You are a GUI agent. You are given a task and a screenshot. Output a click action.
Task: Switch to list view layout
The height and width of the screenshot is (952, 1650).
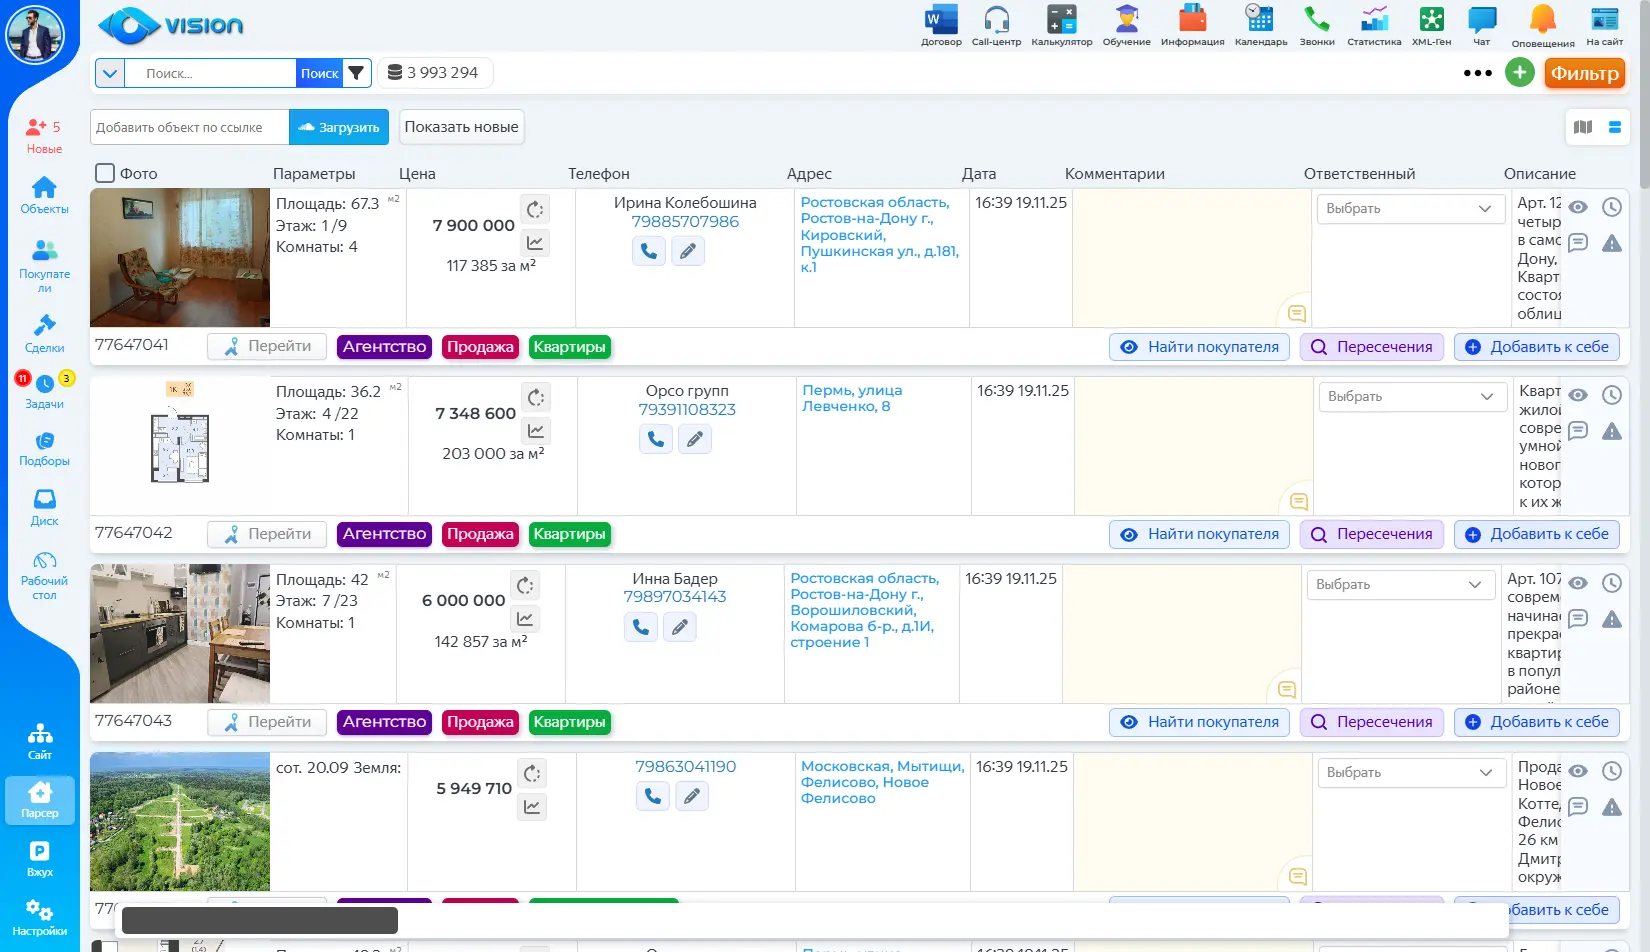[x=1614, y=127]
